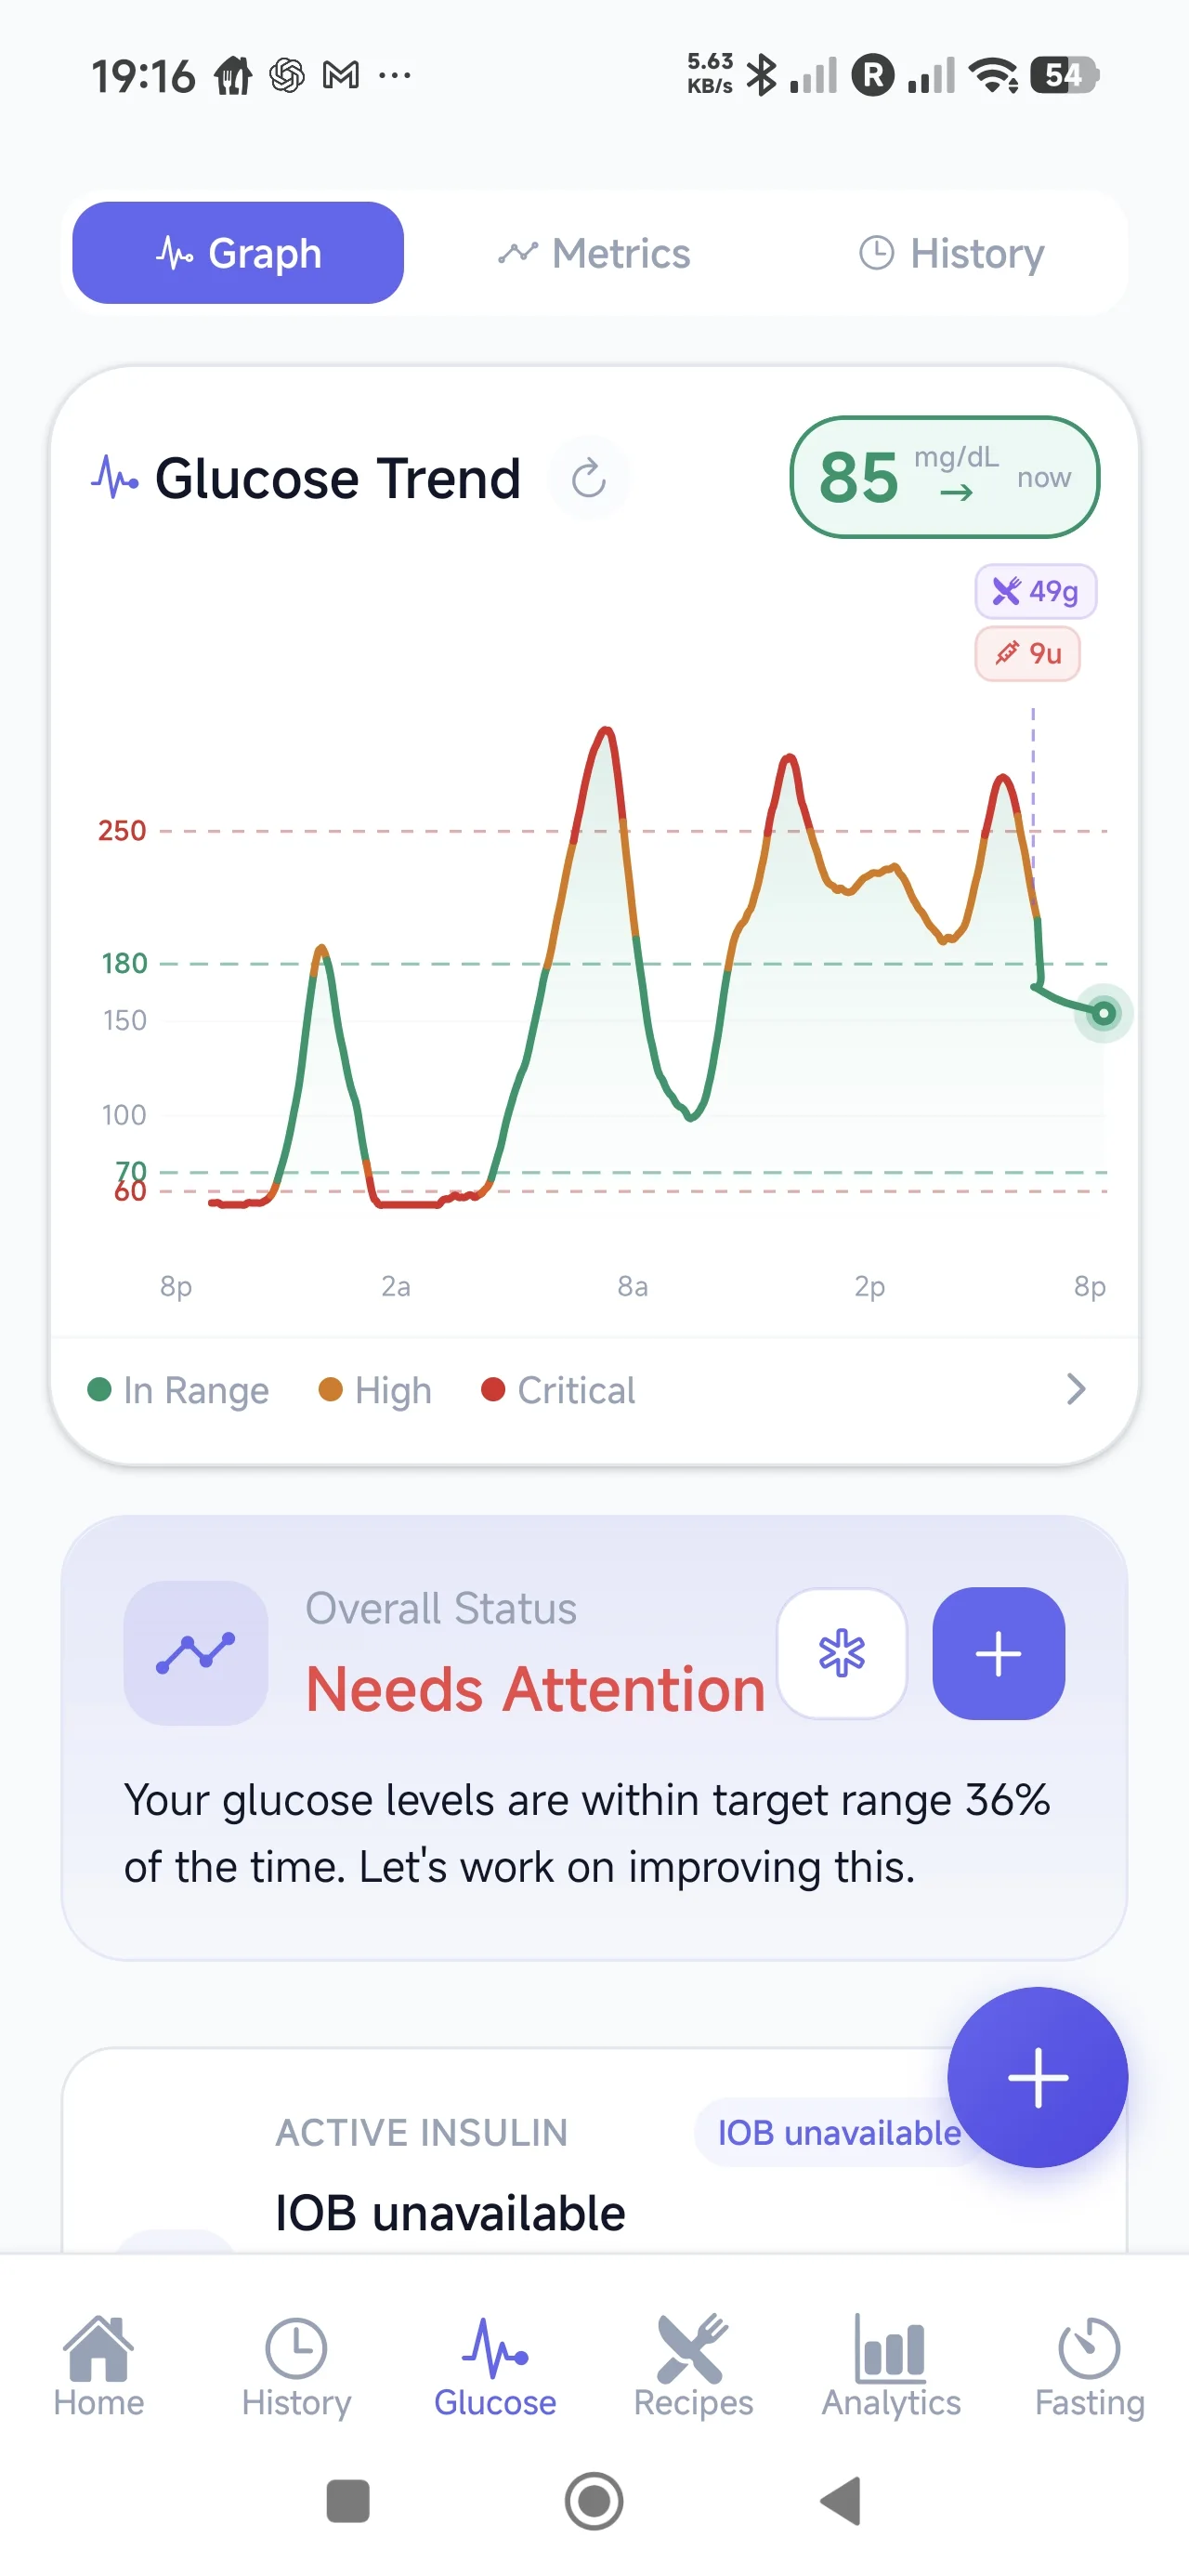Tap the trend chart icon in Overall Status
The width and height of the screenshot is (1189, 2576).
point(196,1652)
